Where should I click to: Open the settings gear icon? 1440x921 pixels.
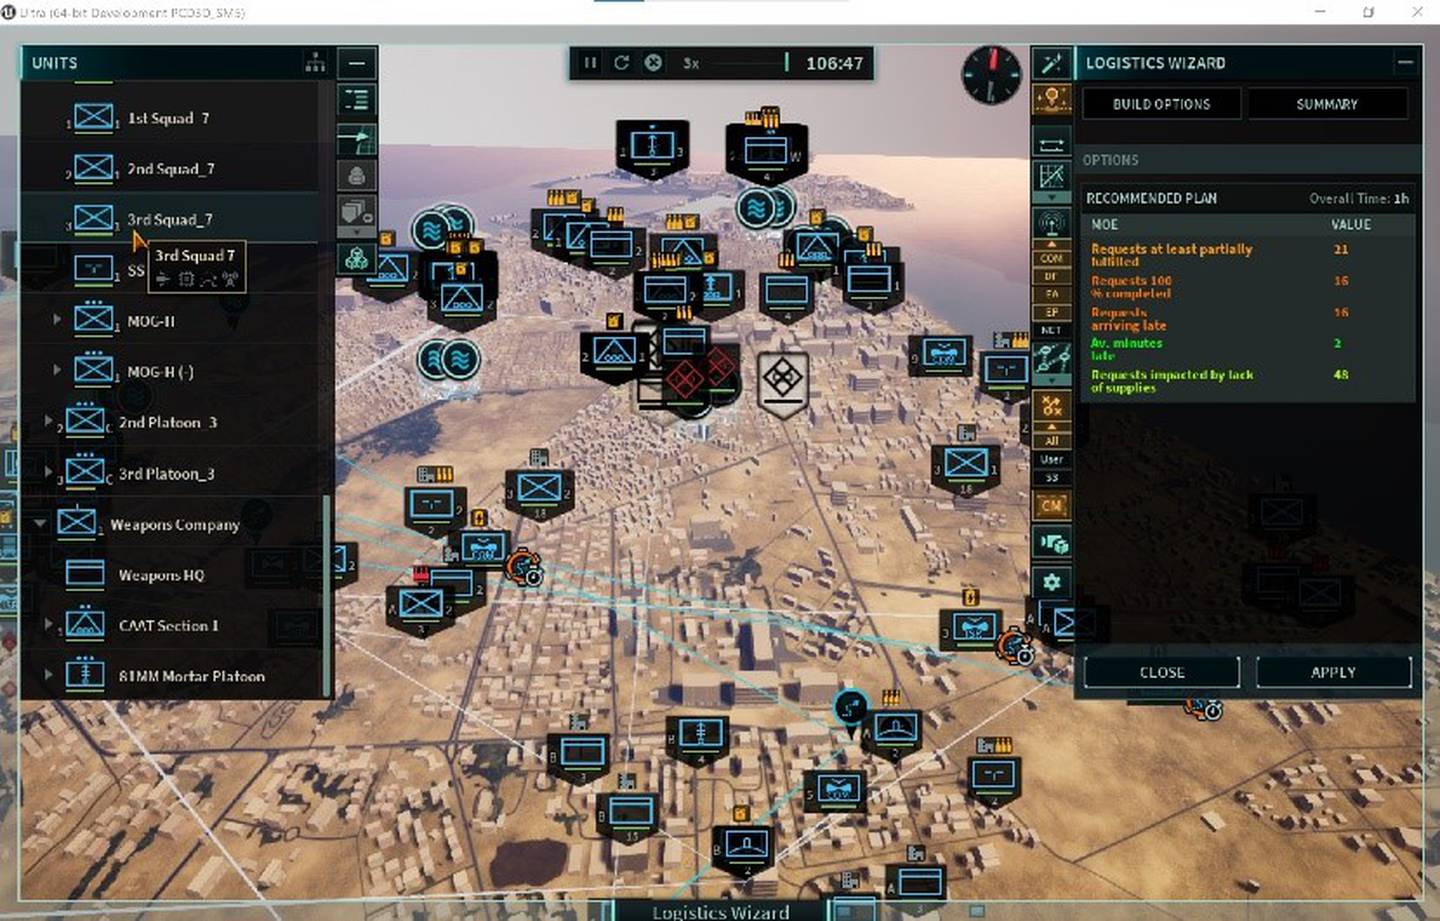coord(1051,581)
